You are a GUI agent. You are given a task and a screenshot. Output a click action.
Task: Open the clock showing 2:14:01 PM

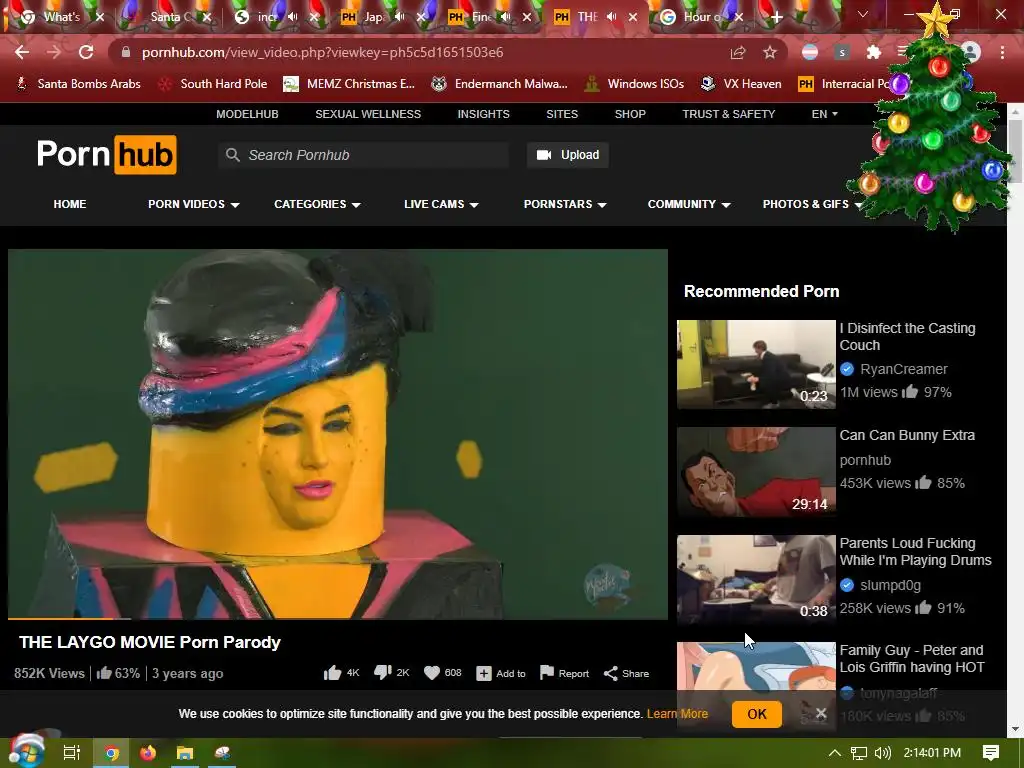tap(932, 753)
